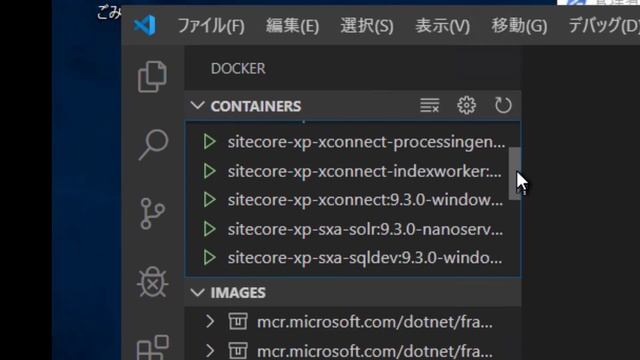Open the Explorer view in activity bar

pyautogui.click(x=152, y=77)
